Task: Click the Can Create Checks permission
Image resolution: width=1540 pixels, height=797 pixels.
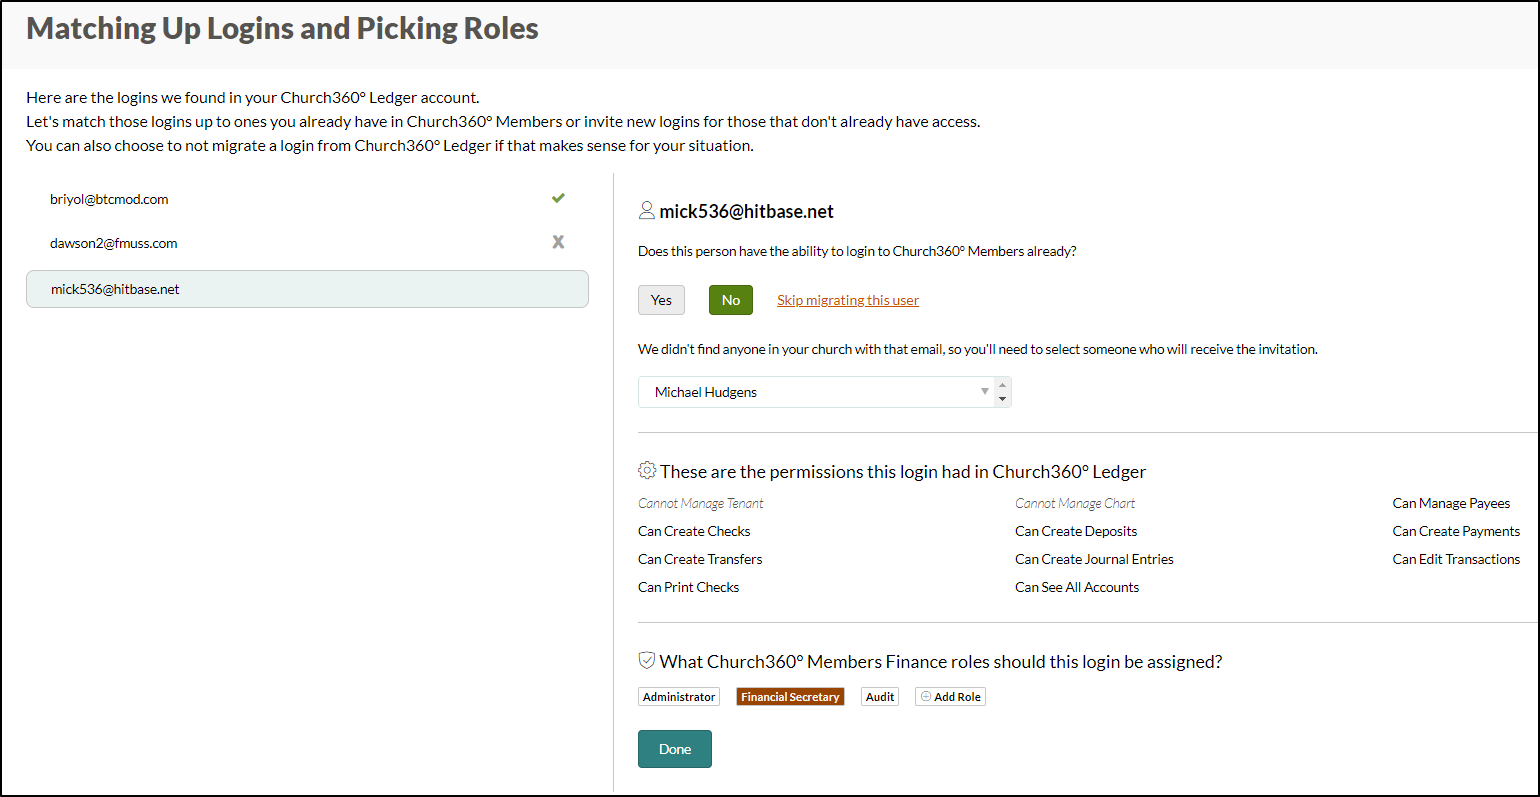Action: tap(694, 531)
